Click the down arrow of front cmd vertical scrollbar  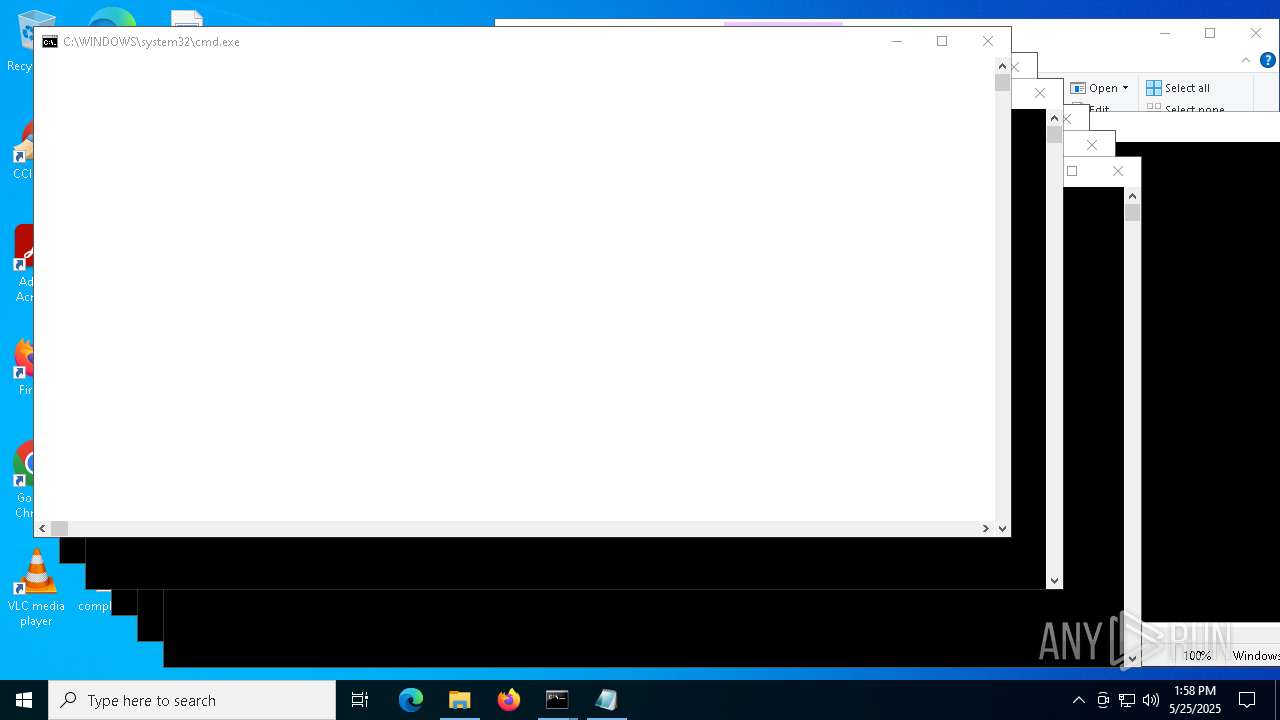coord(1002,528)
